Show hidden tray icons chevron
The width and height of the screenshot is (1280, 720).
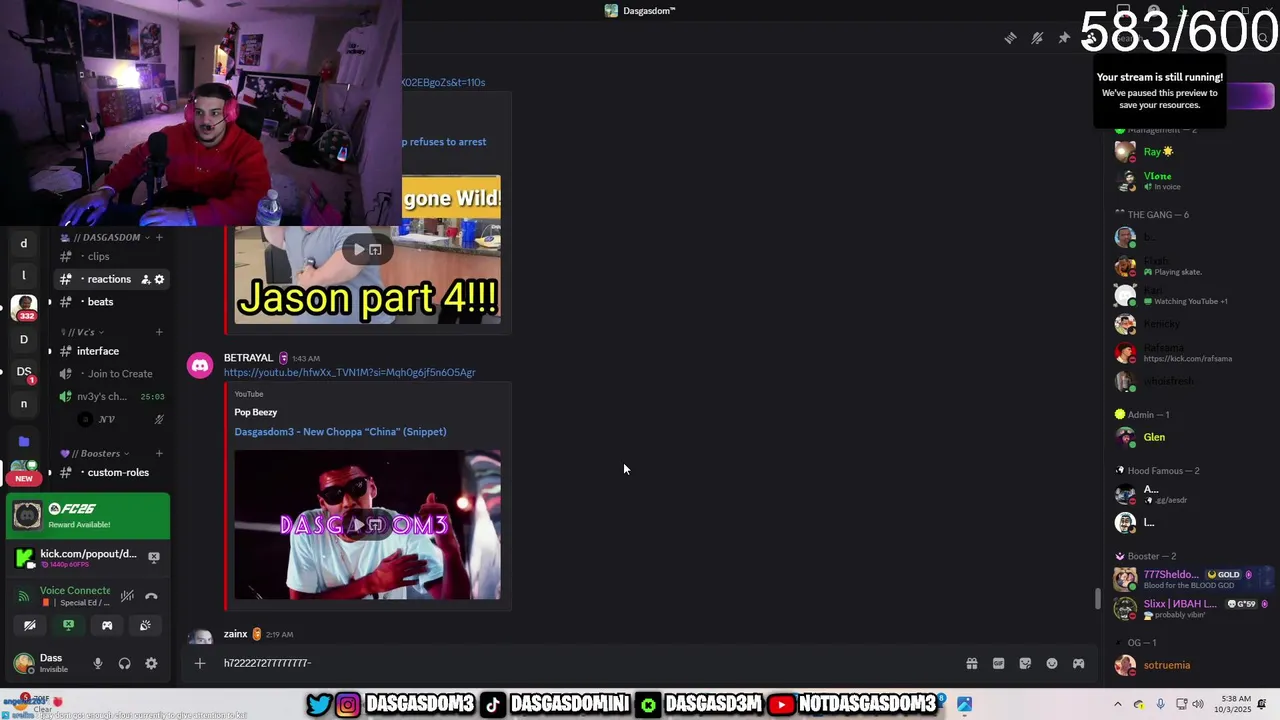point(1118,704)
